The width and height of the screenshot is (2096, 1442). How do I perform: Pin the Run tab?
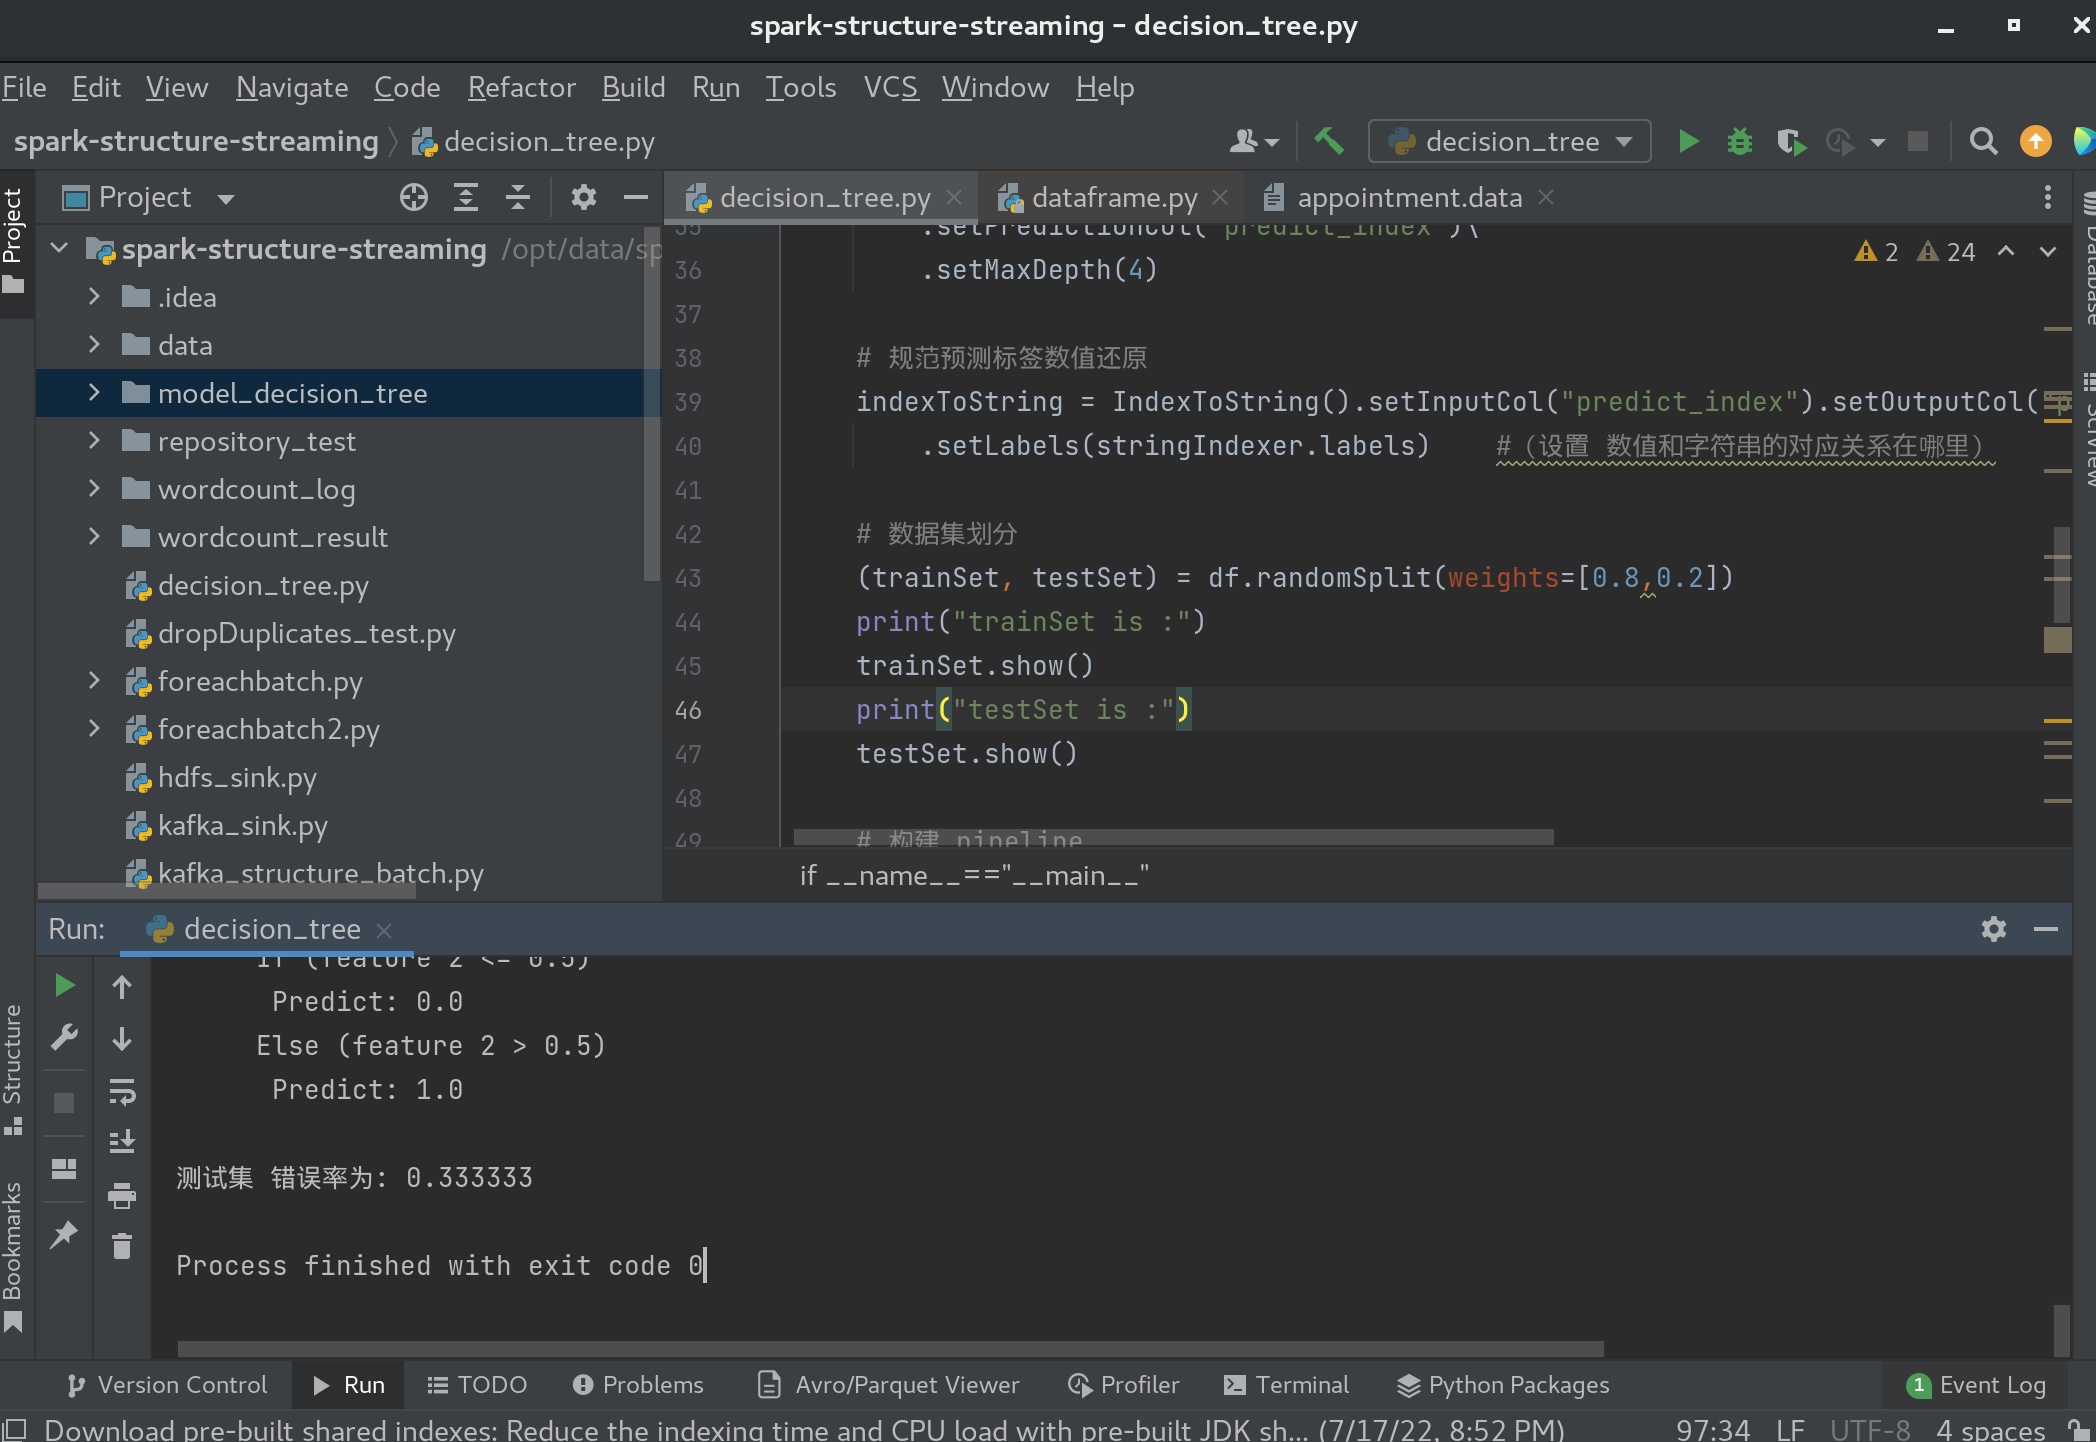pyautogui.click(x=64, y=1234)
